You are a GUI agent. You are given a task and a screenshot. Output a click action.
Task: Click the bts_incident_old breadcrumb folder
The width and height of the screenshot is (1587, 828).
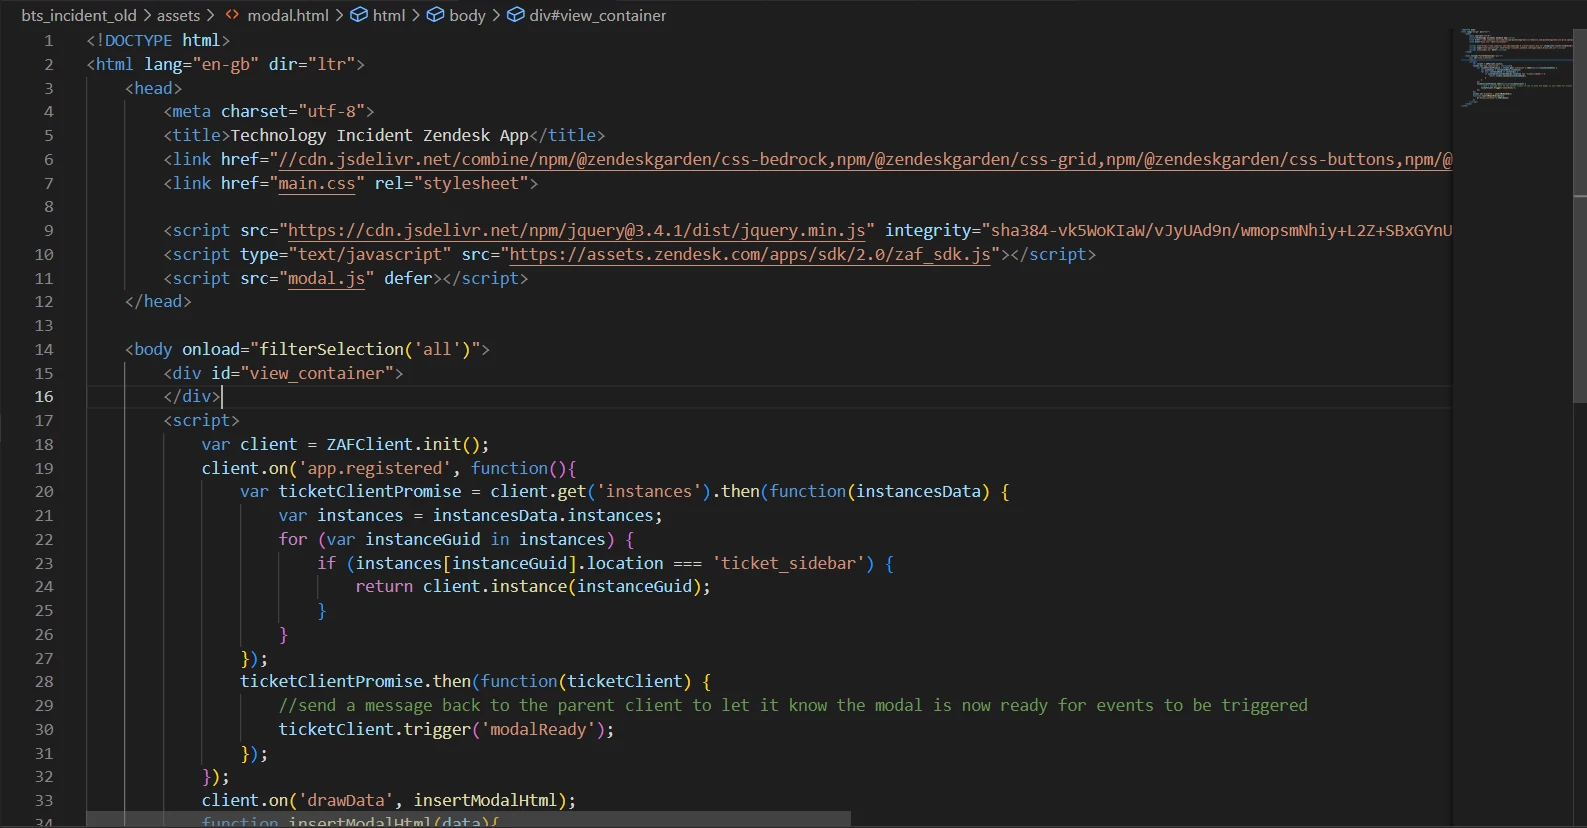click(79, 15)
